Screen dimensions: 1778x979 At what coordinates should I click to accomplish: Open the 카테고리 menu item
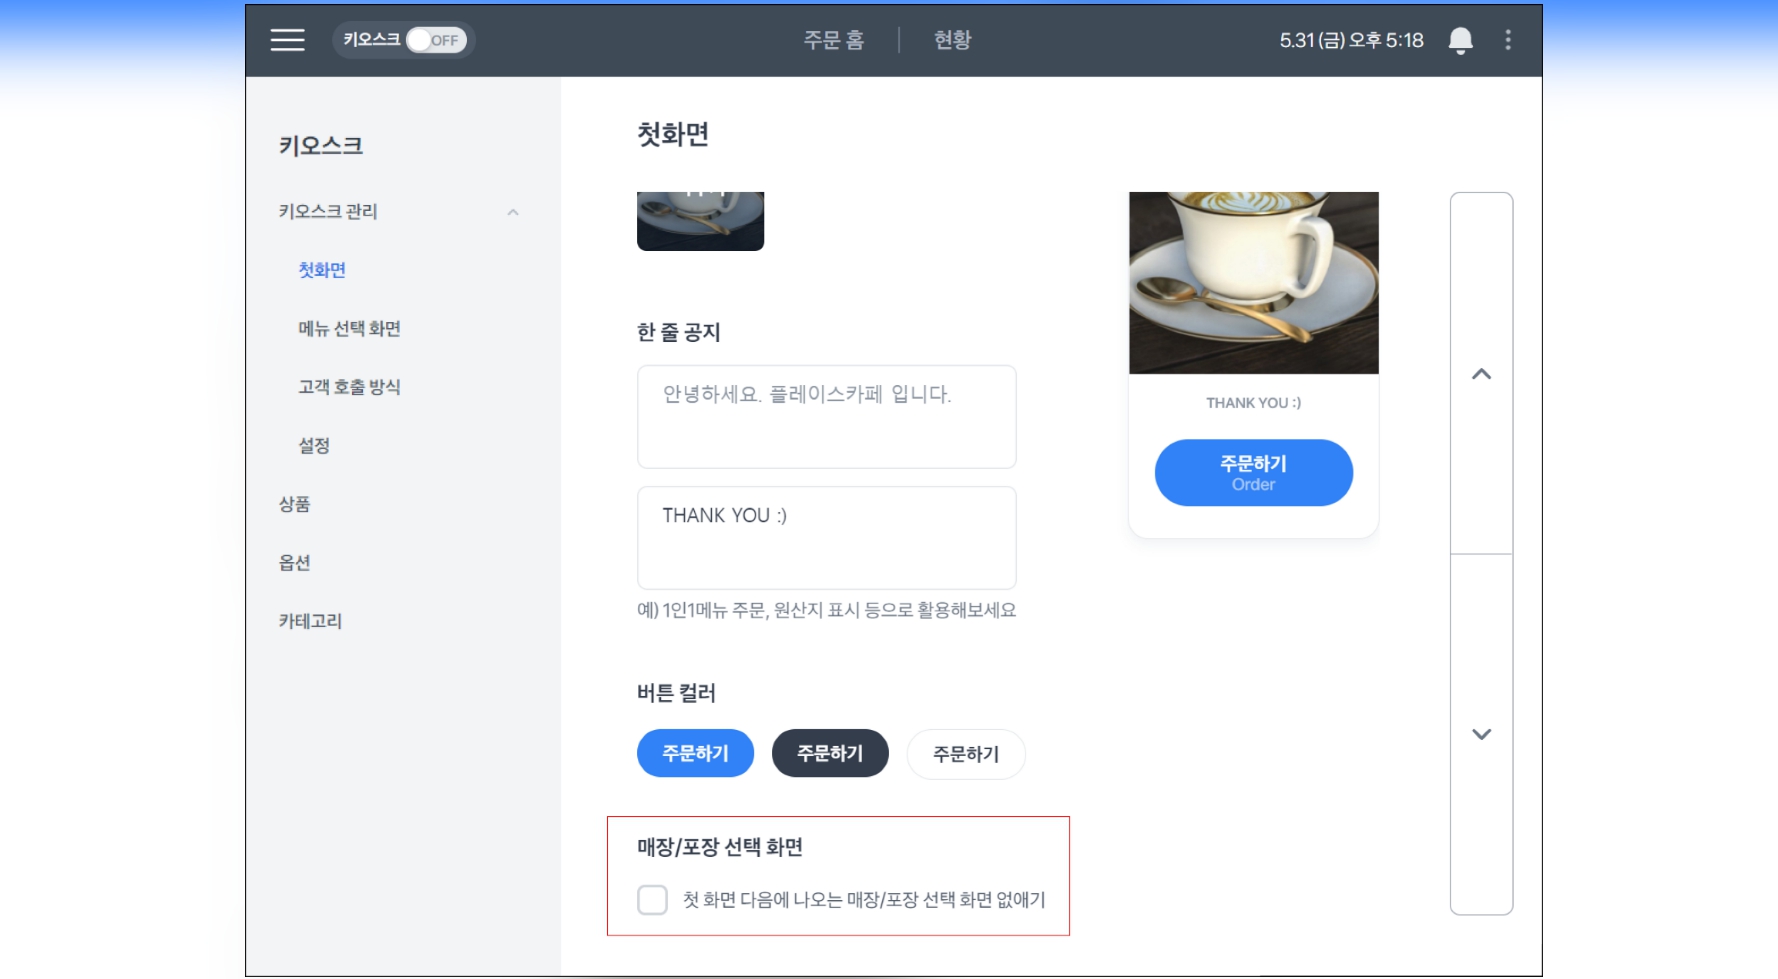310,621
